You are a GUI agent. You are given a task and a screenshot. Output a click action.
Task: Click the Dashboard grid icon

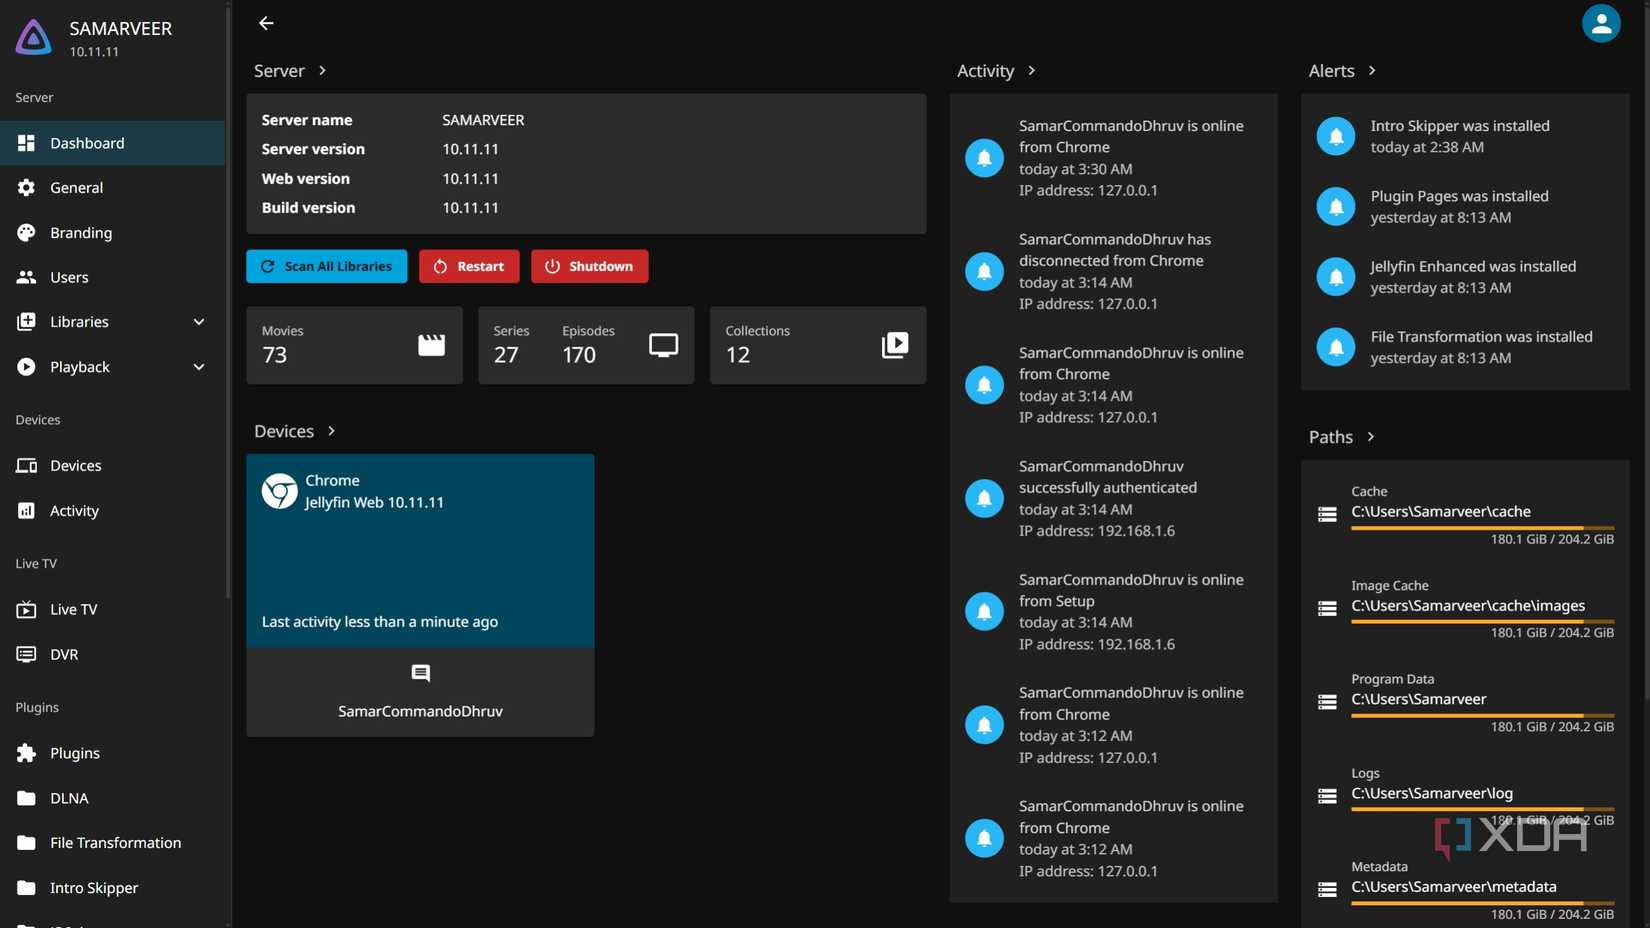pyautogui.click(x=26, y=143)
